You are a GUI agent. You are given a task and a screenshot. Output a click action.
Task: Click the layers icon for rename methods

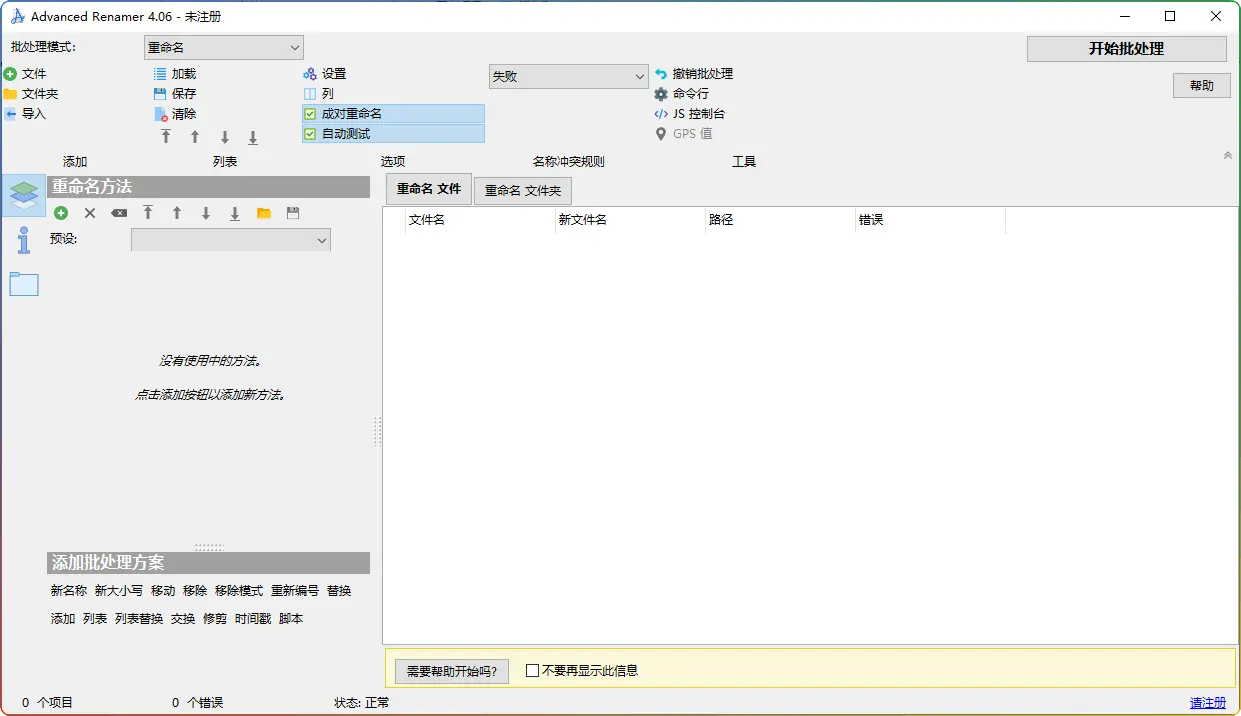tap(24, 195)
